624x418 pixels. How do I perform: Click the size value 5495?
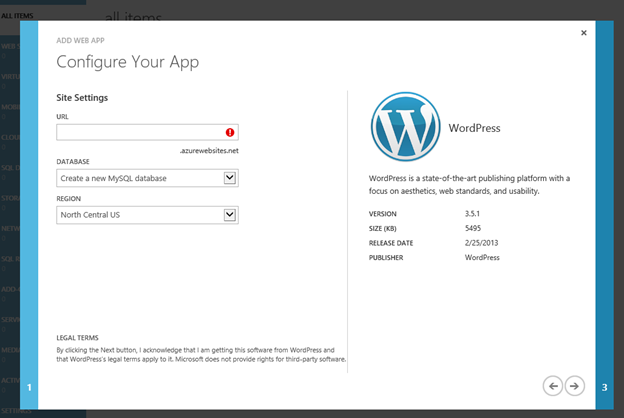[x=473, y=228]
